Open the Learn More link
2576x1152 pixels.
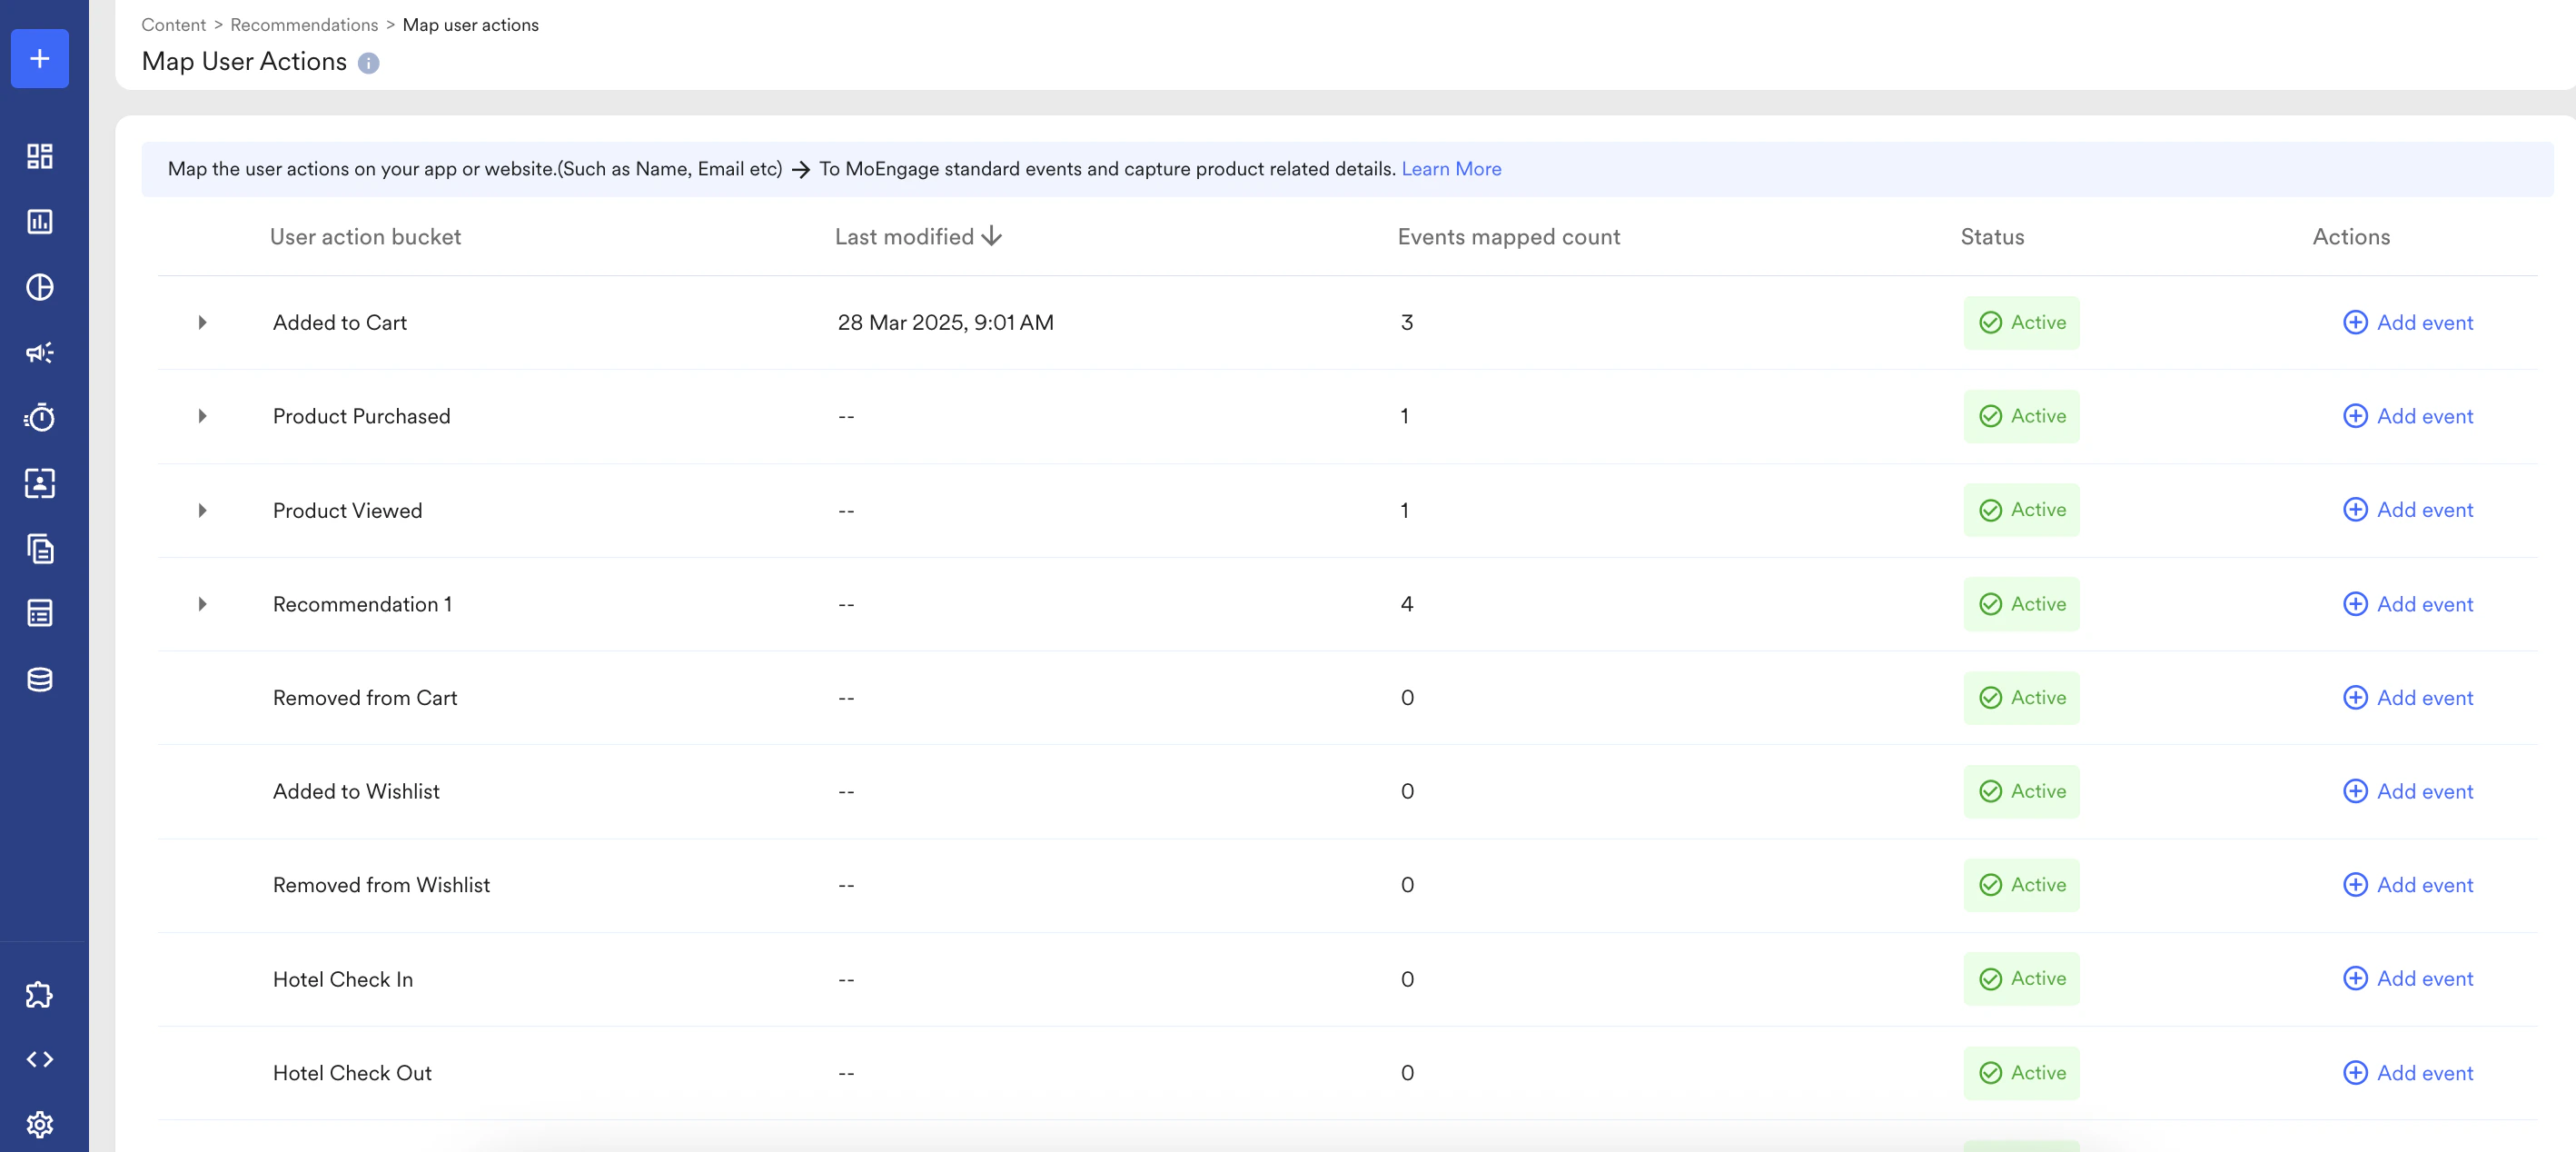1450,169
